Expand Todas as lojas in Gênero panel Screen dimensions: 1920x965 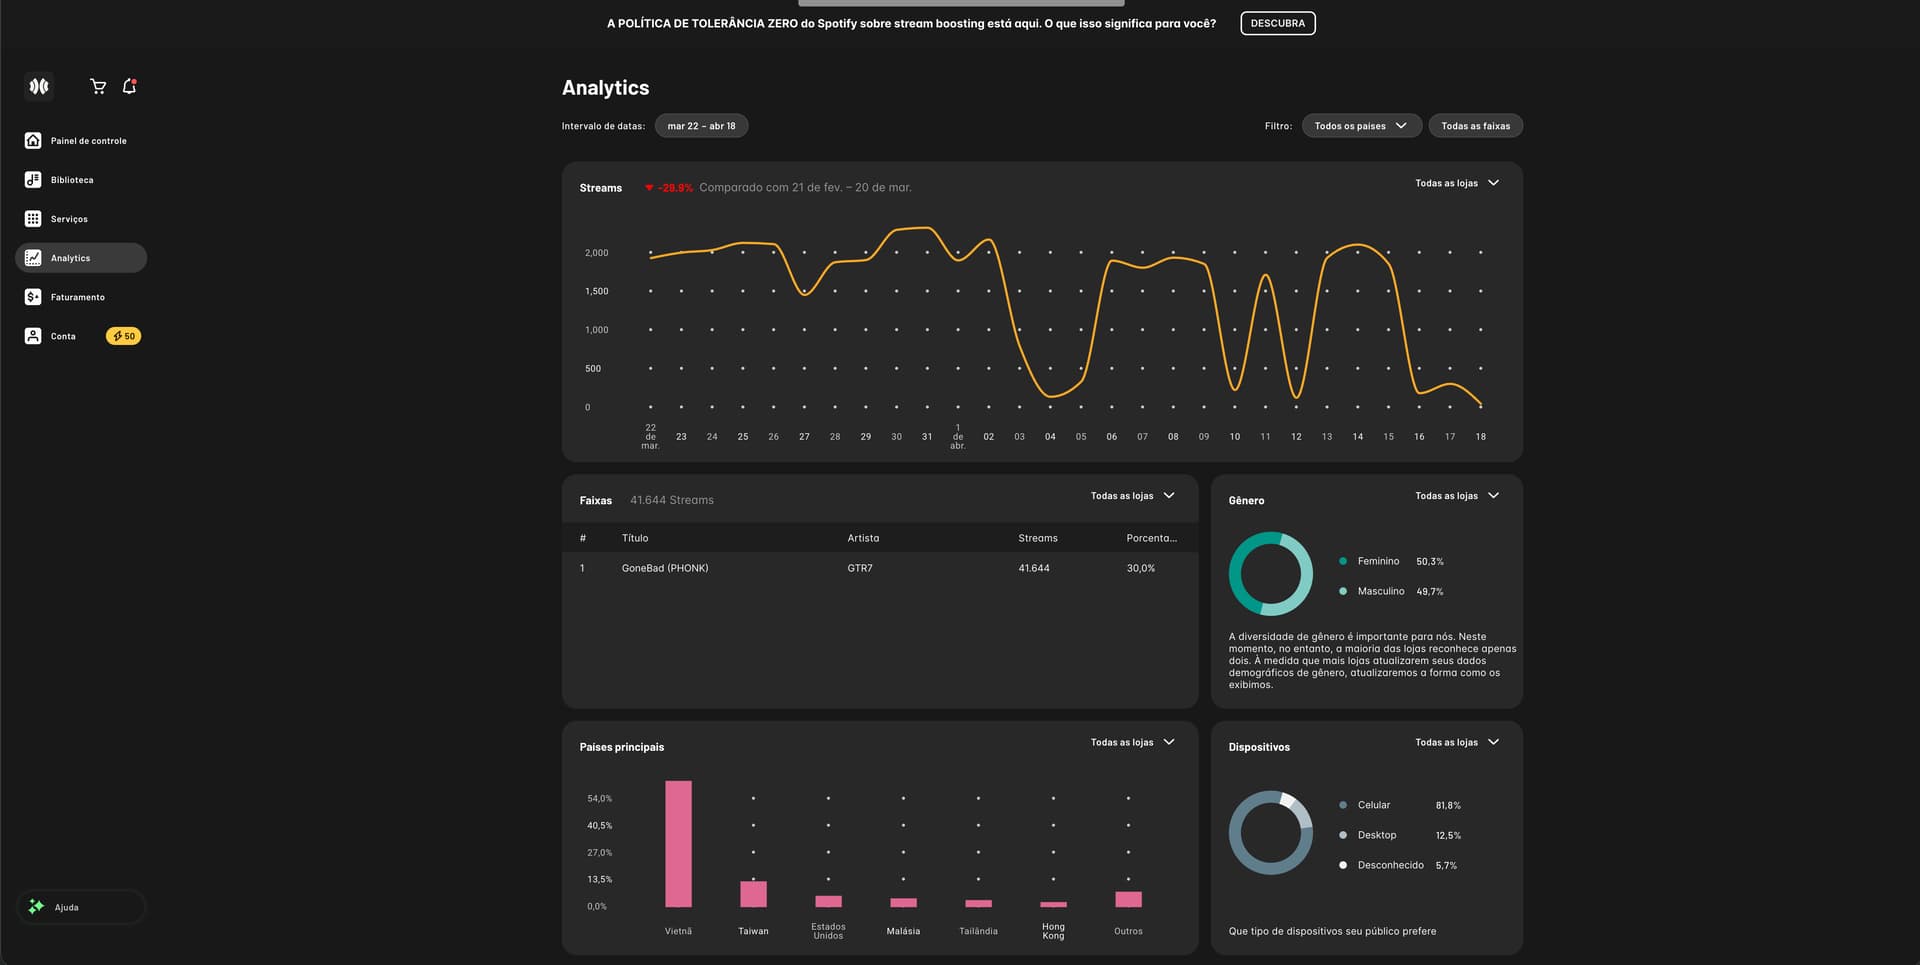(x=1456, y=496)
